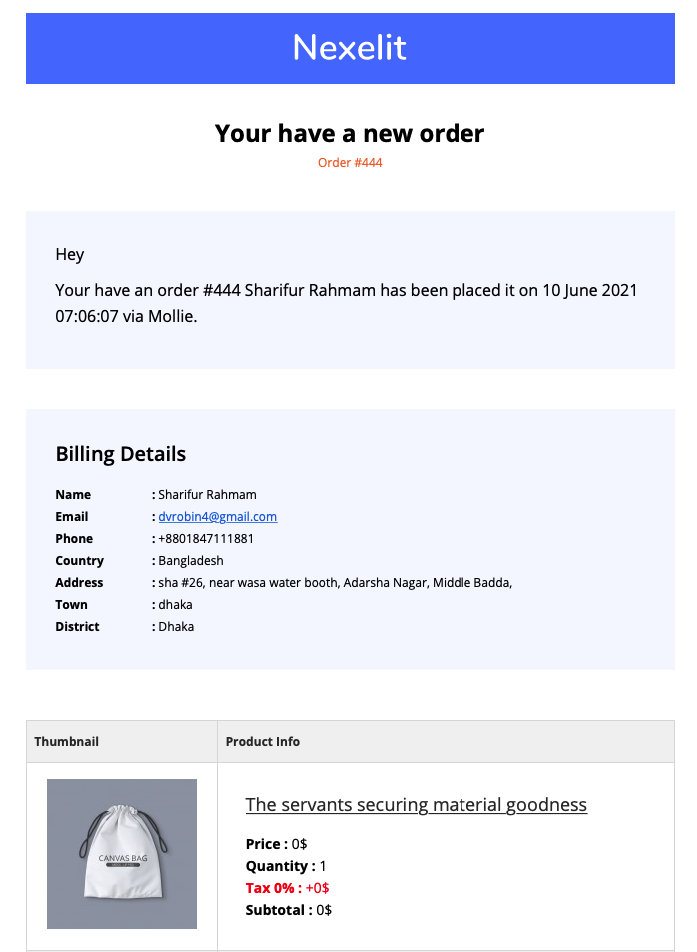
Task: Click the Subtotal 0$ line
Action: click(288, 910)
